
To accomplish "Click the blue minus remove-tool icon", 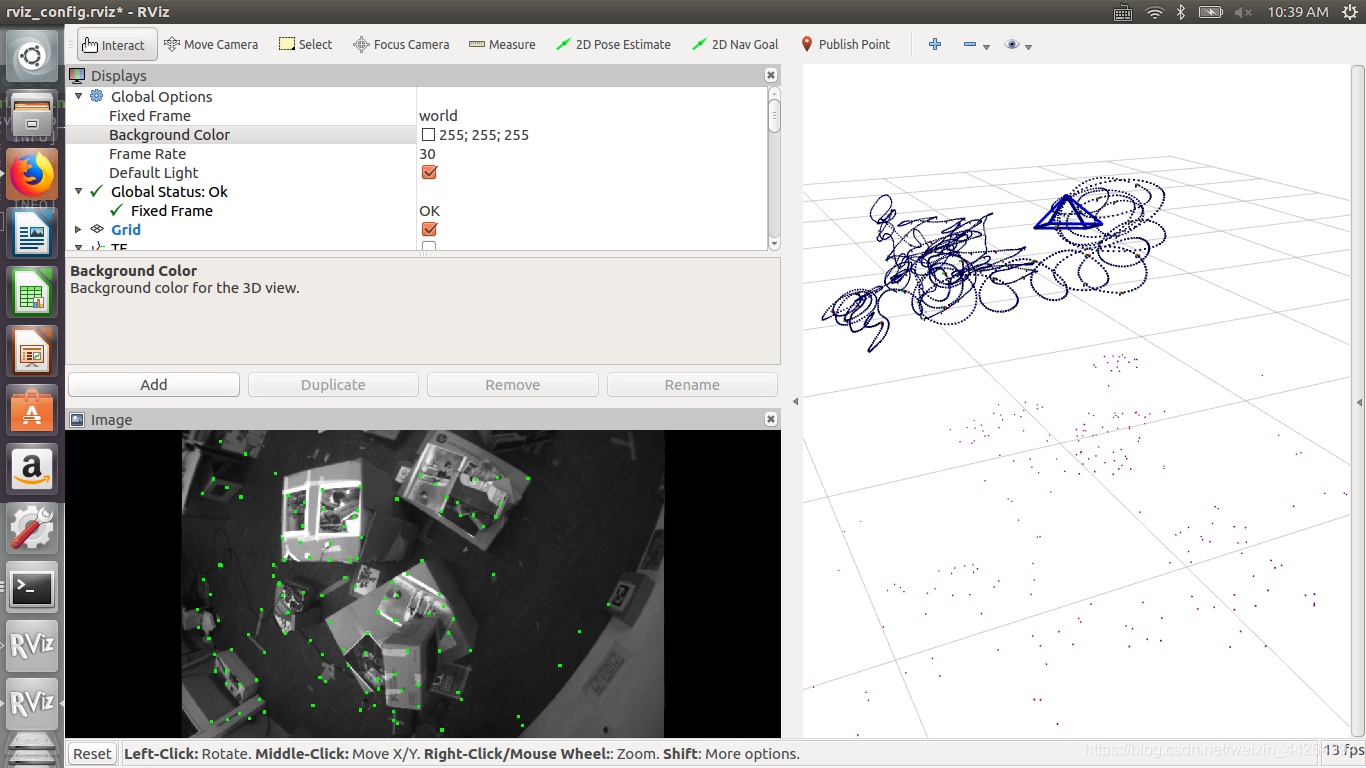I will click(969, 45).
